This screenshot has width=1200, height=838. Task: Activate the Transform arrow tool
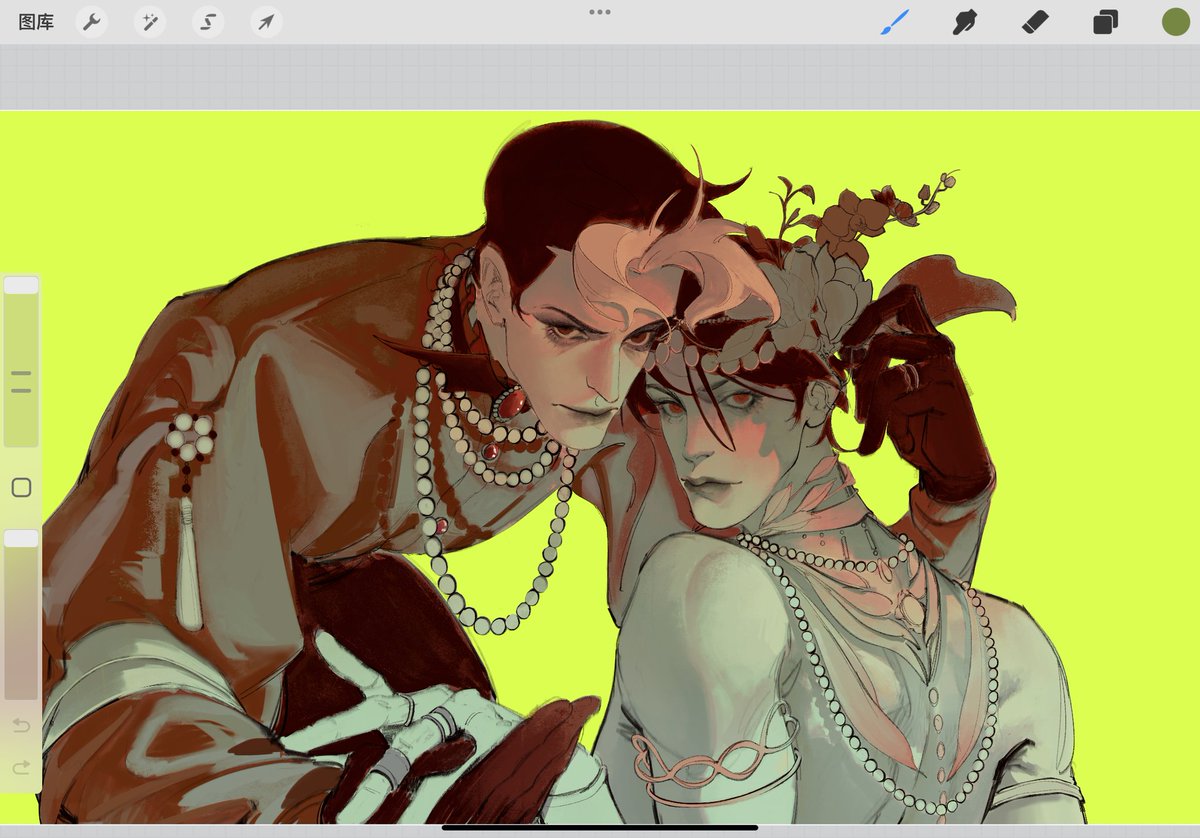pyautogui.click(x=266, y=22)
